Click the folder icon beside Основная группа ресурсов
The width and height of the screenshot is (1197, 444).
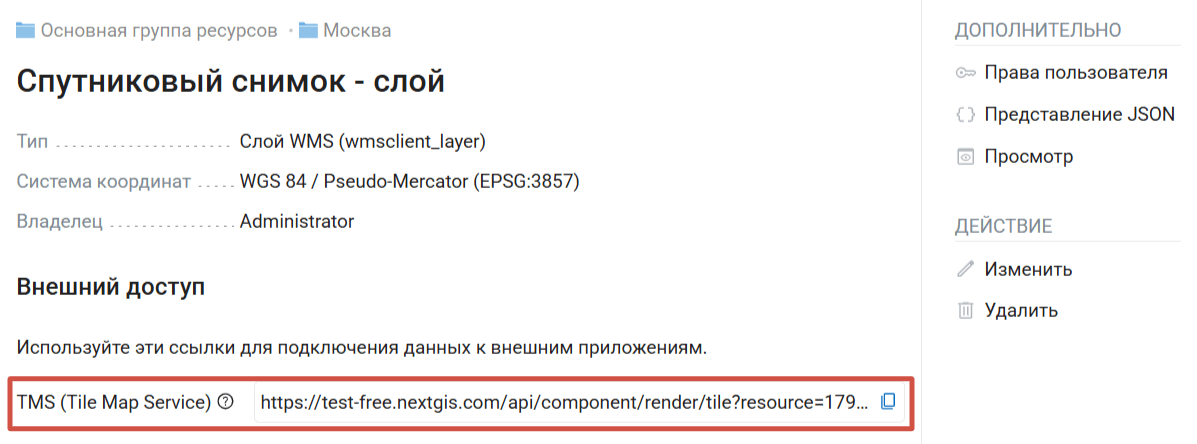pyautogui.click(x=26, y=30)
